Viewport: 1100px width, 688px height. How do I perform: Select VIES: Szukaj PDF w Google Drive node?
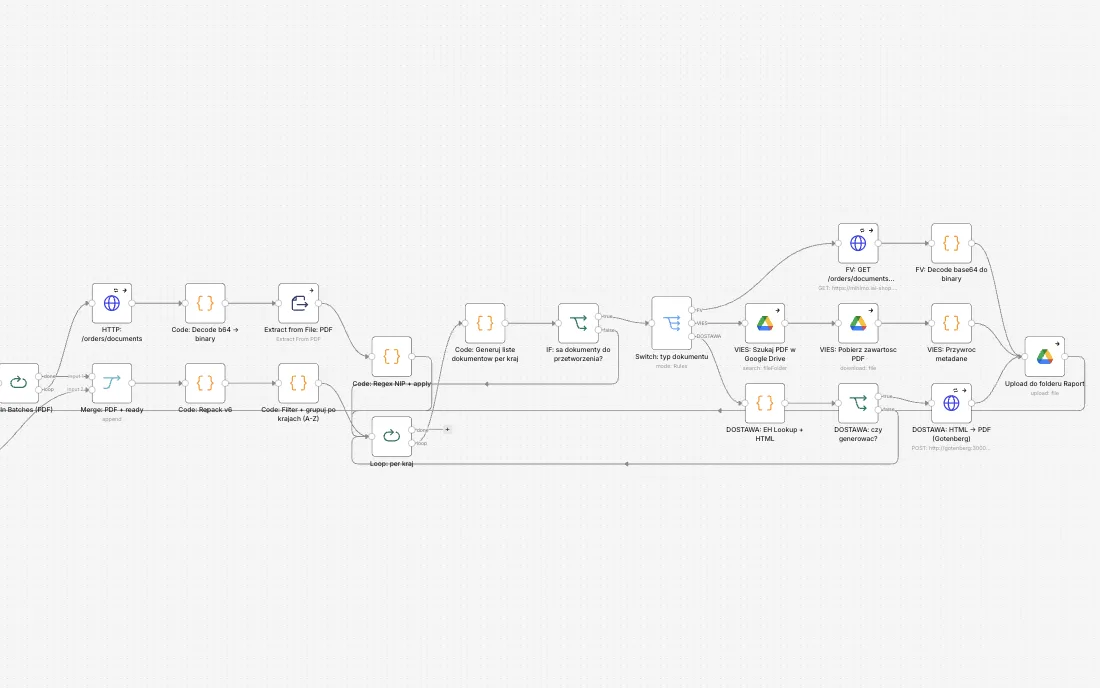click(765, 323)
